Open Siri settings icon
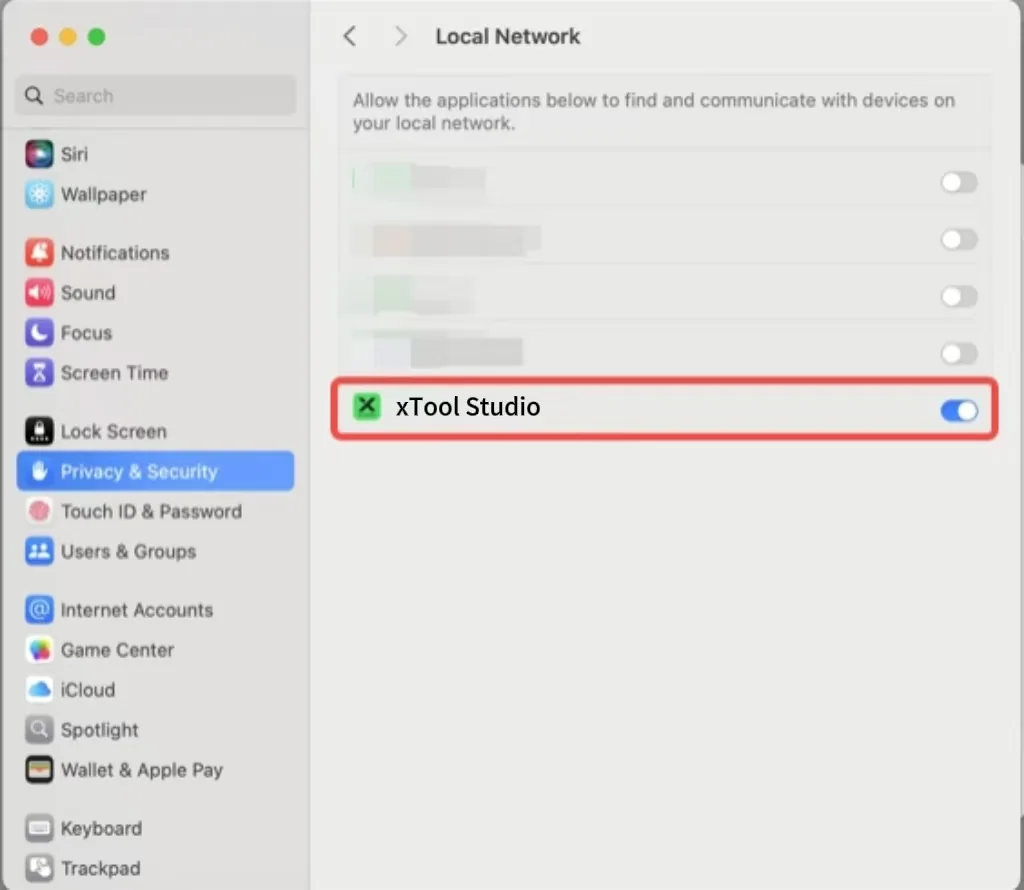This screenshot has width=1024, height=890. click(39, 154)
